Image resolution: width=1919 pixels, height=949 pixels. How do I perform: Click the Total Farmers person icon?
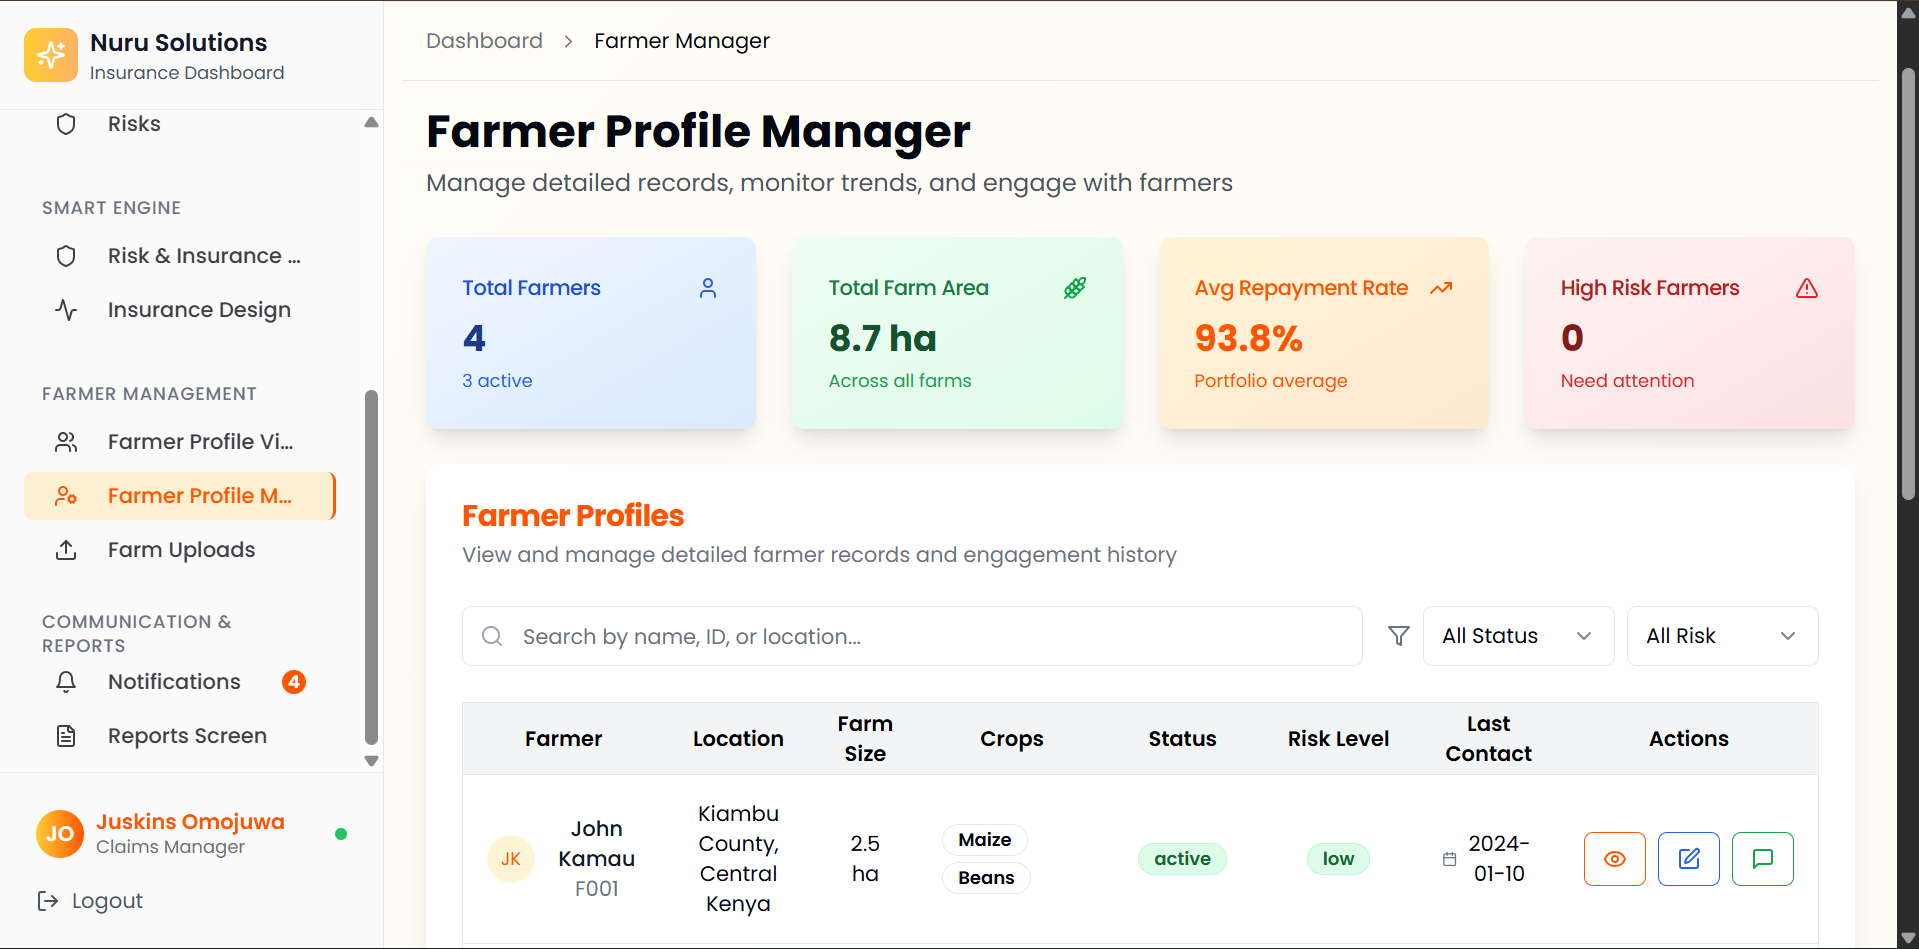[708, 288]
